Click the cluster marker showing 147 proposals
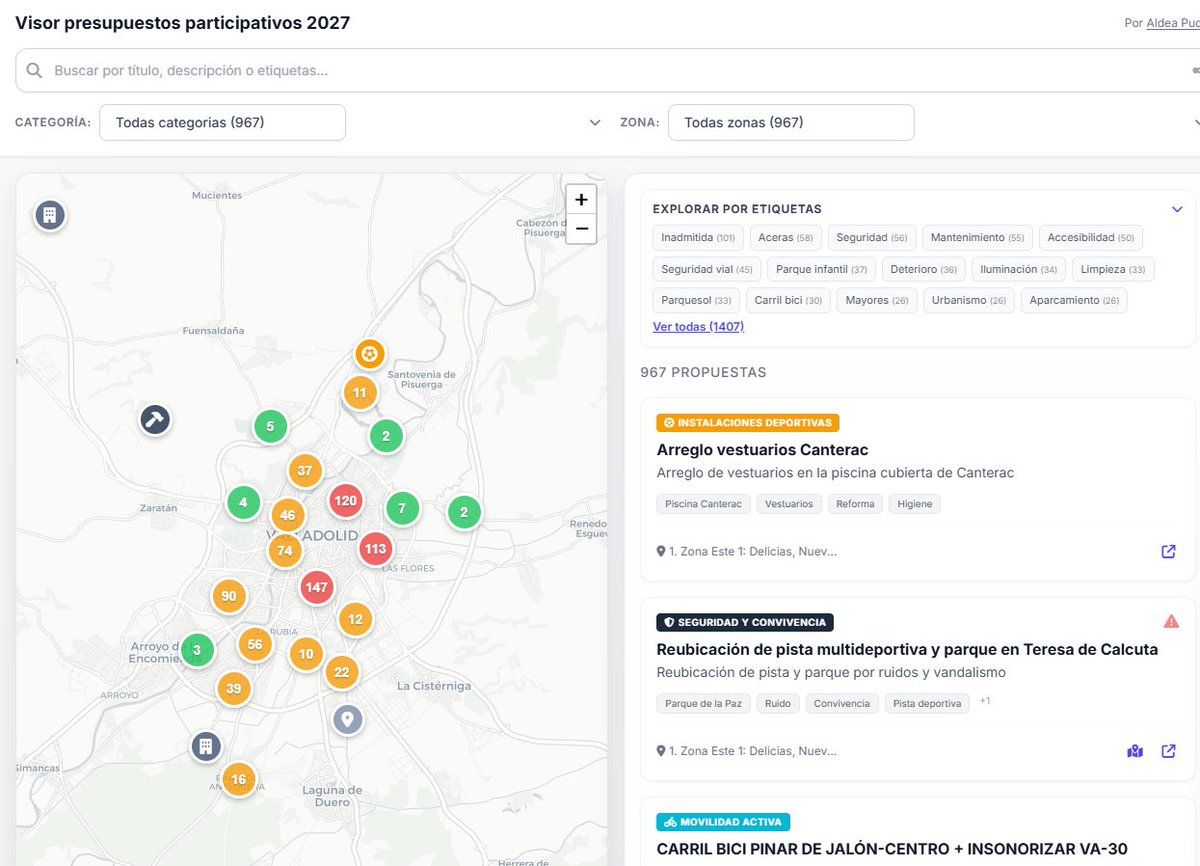 click(317, 588)
